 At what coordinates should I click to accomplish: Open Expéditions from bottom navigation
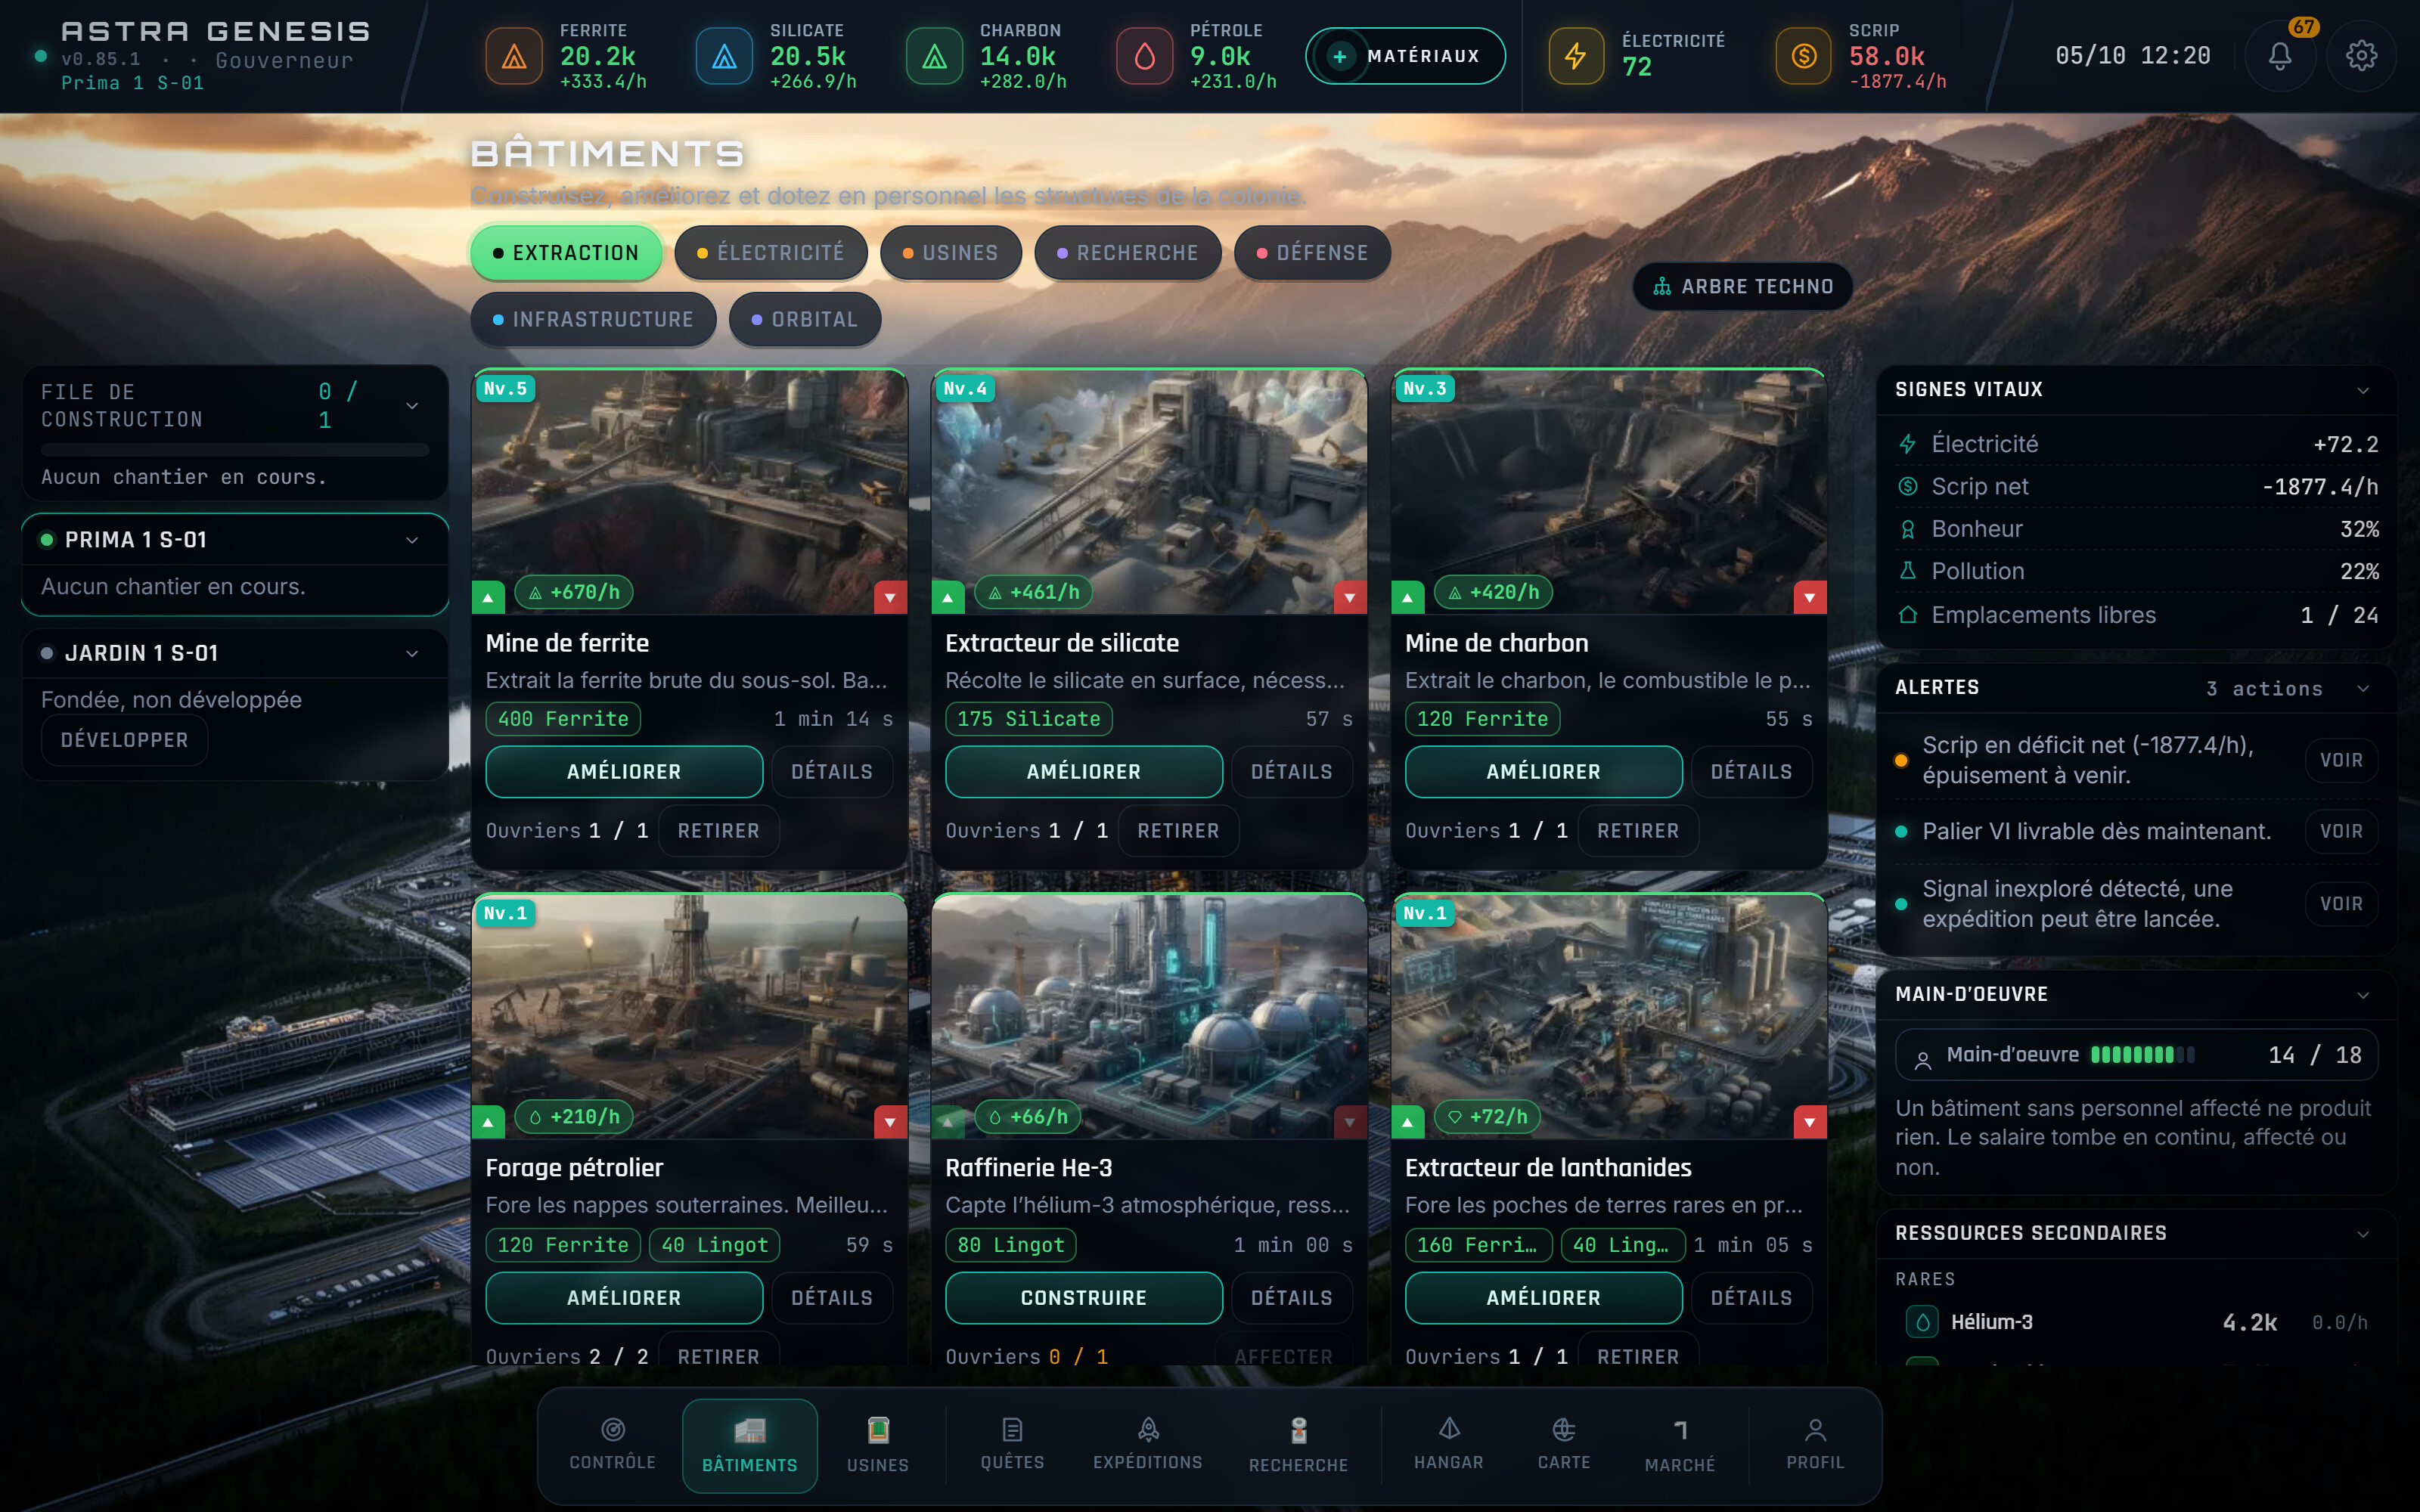(x=1148, y=1444)
